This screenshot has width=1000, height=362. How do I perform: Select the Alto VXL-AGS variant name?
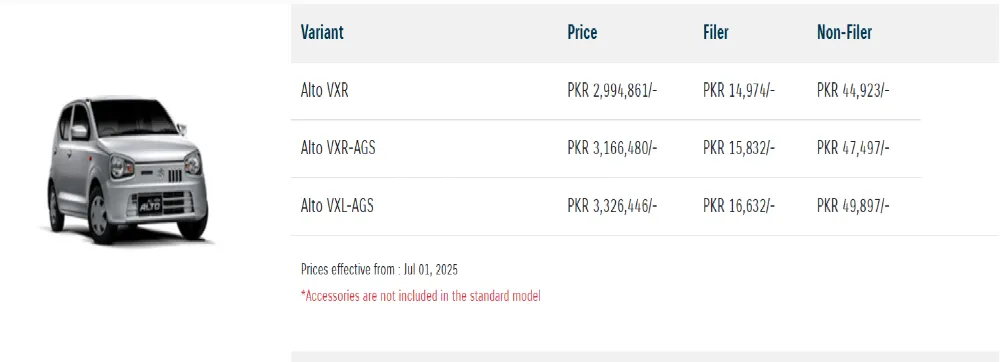337,206
